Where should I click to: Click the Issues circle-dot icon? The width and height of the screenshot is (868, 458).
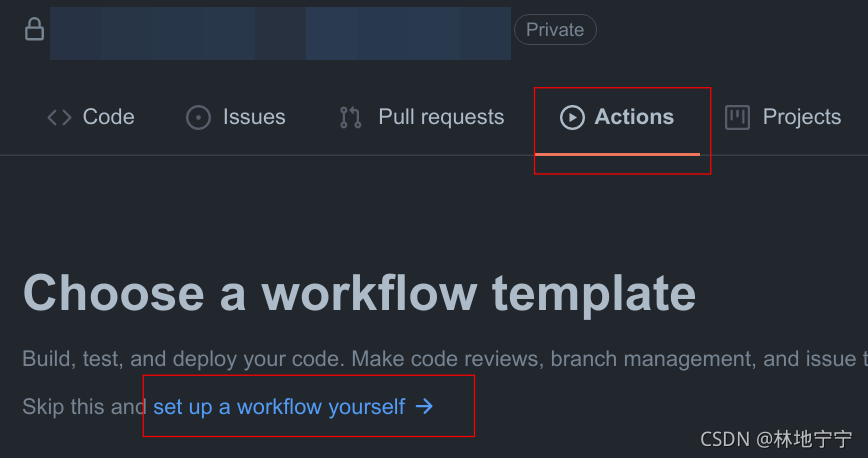(x=198, y=117)
